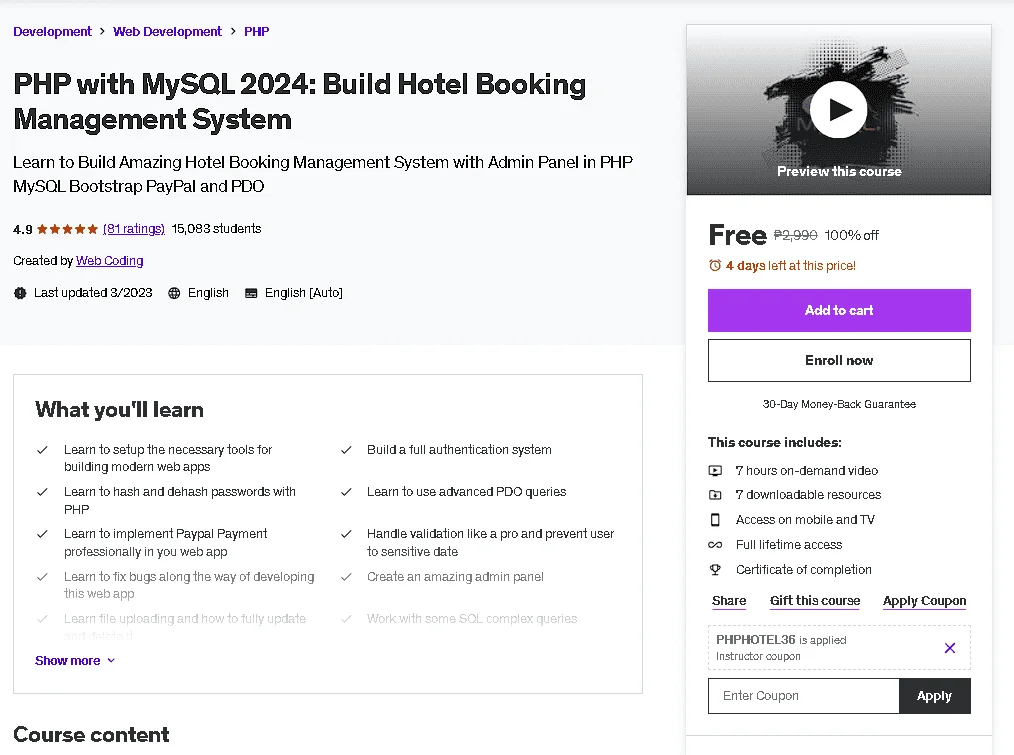Click the rating stars next to 4.9
Screen dimensions: 1014x755
point(67,229)
